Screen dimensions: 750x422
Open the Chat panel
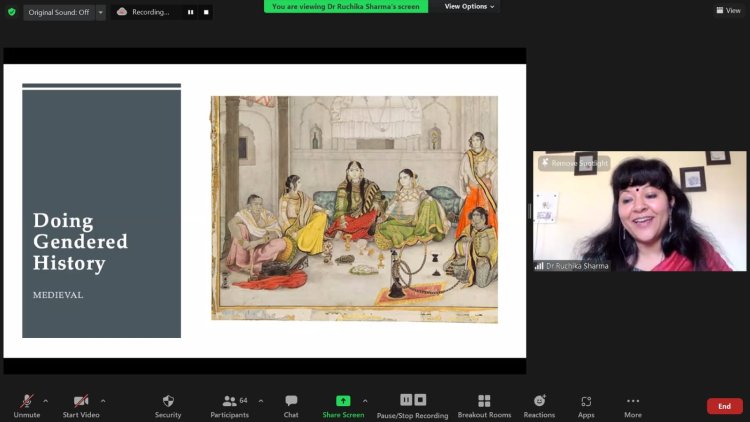tap(291, 406)
